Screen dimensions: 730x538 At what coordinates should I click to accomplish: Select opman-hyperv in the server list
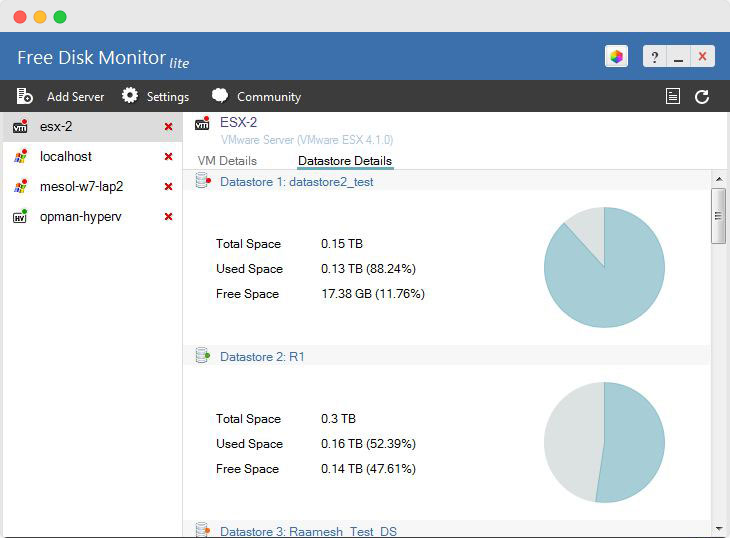coord(92,216)
